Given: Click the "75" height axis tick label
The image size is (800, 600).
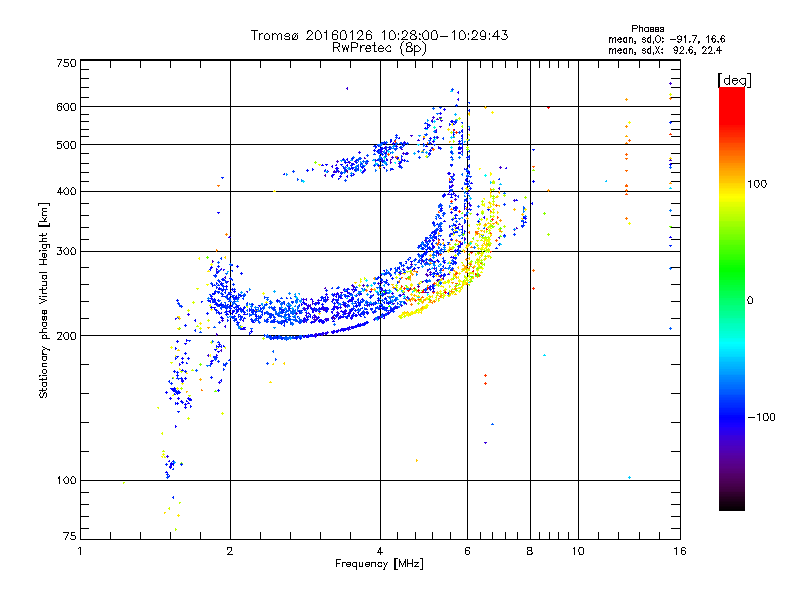Looking at the screenshot, I should 70,536.
